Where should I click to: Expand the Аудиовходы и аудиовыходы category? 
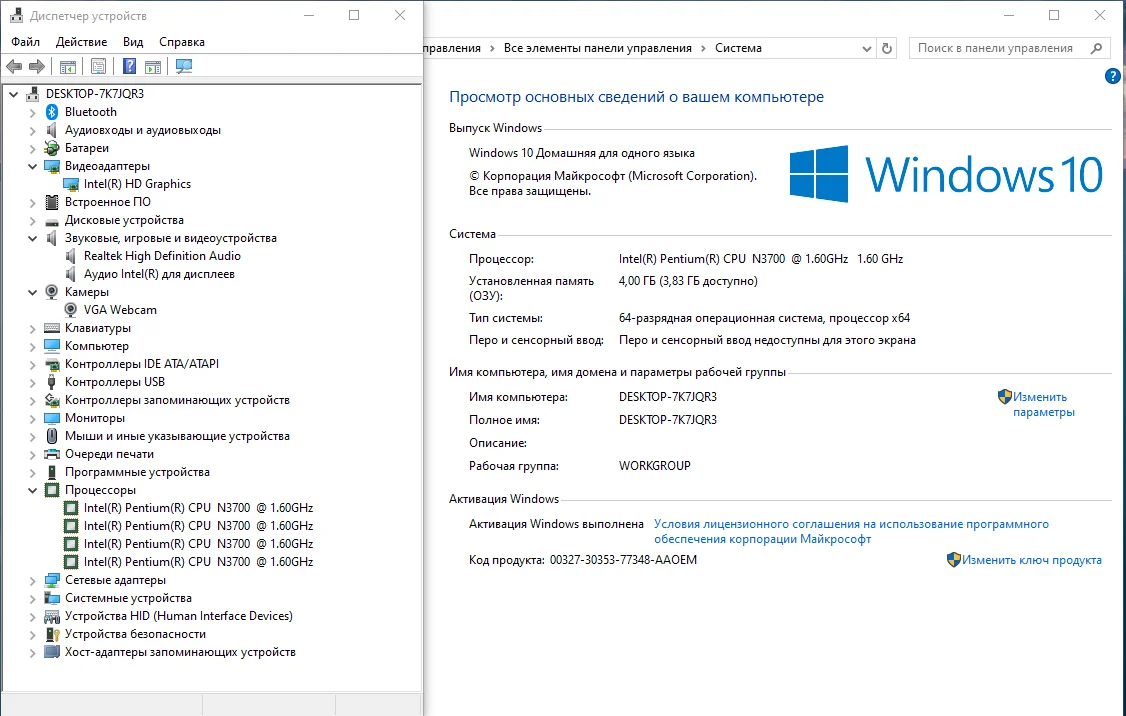click(x=32, y=130)
